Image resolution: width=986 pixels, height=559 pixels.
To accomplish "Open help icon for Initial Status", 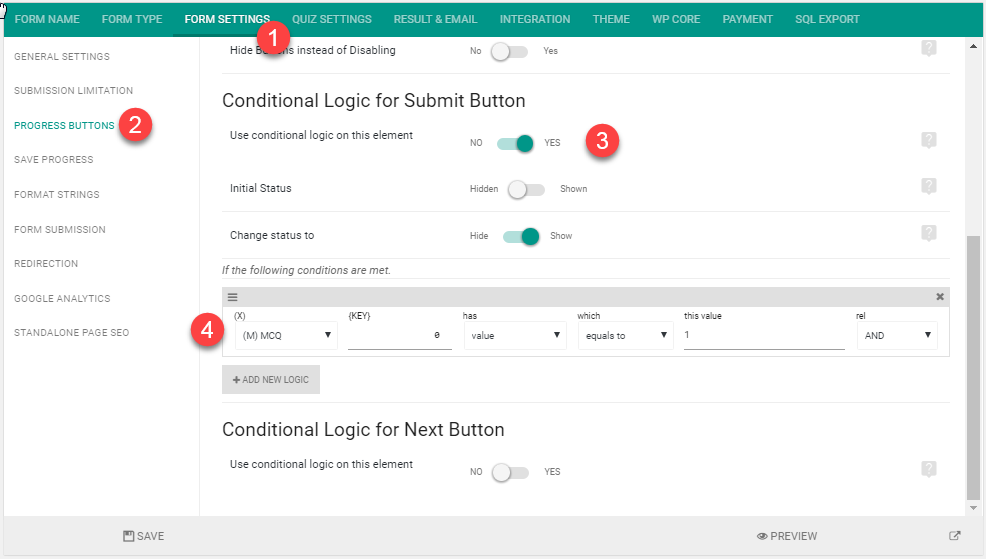I will [928, 186].
